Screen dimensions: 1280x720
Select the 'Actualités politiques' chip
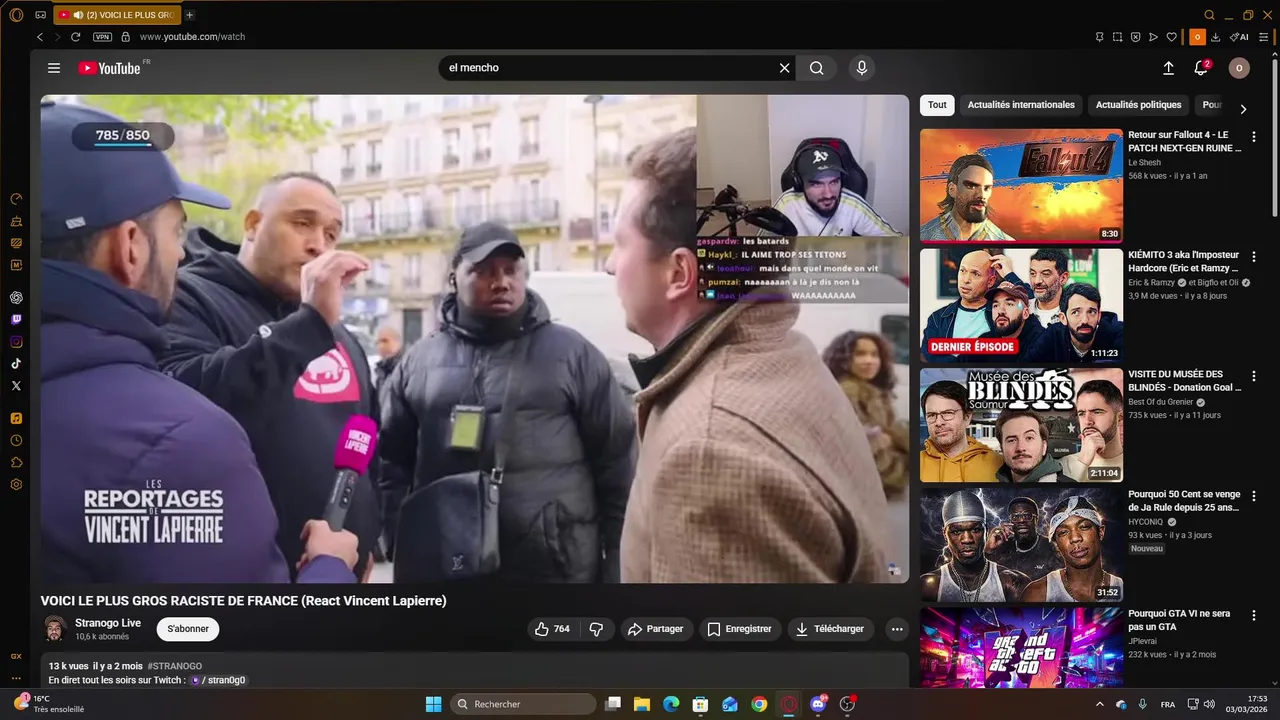[1138, 105]
